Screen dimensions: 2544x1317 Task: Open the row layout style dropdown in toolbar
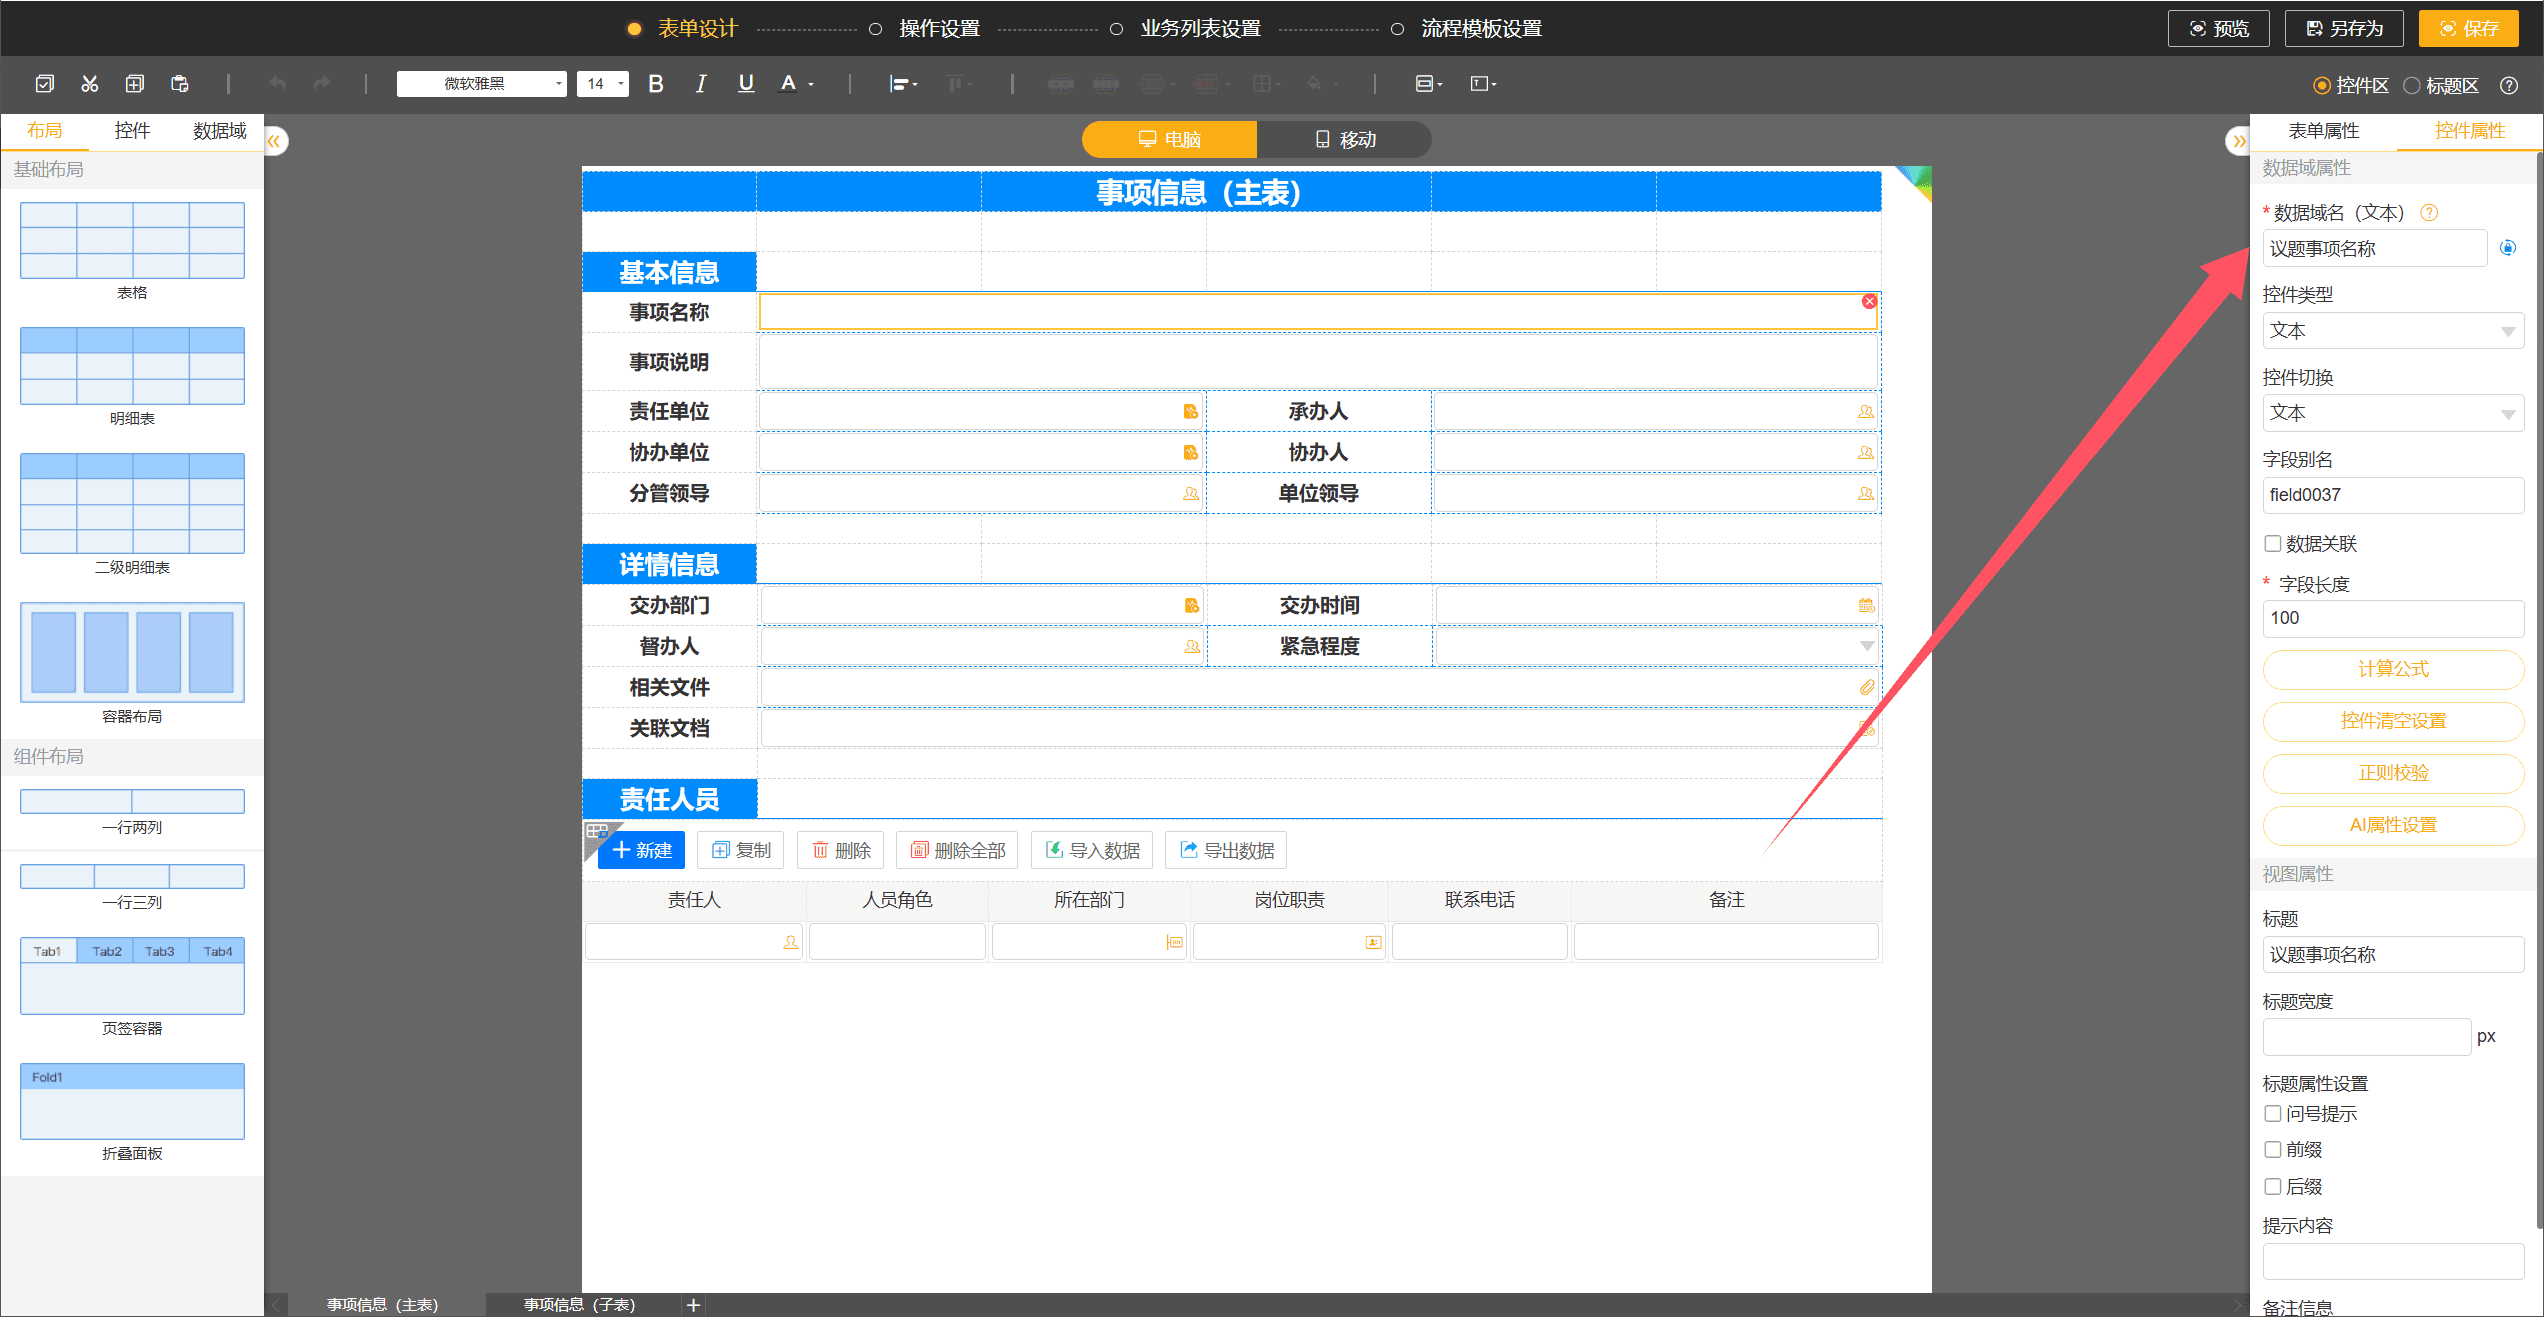pos(1428,84)
